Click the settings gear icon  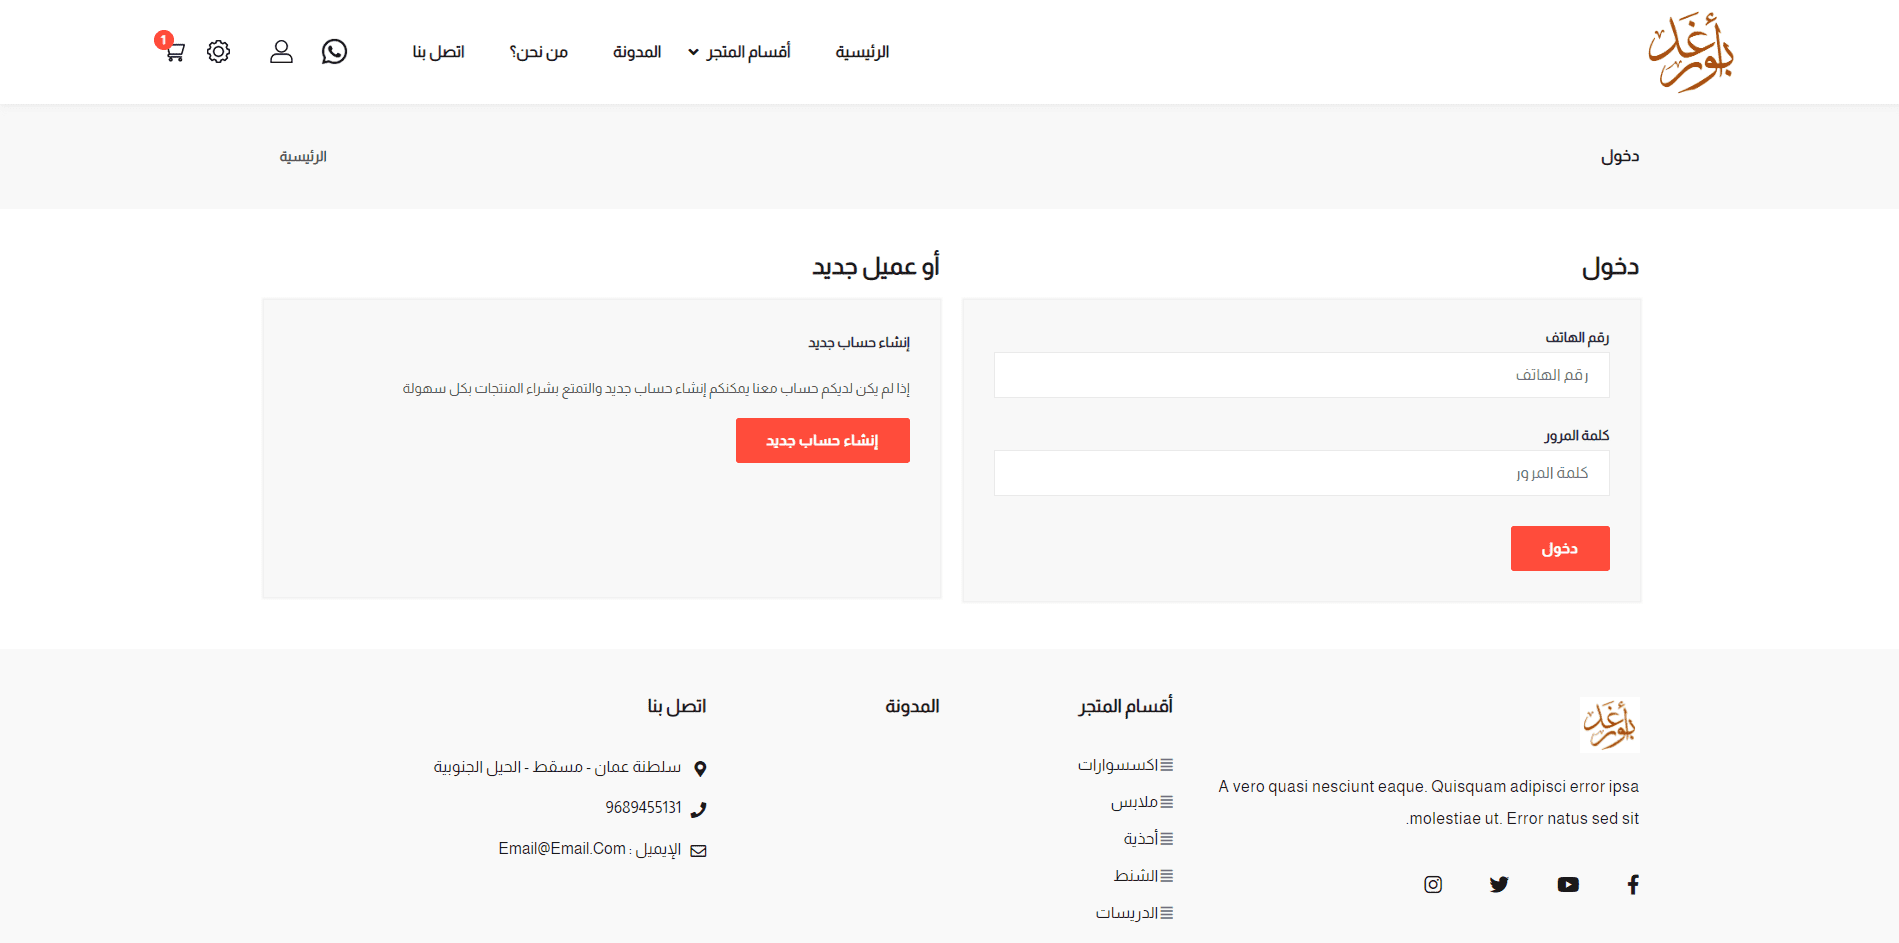click(218, 51)
